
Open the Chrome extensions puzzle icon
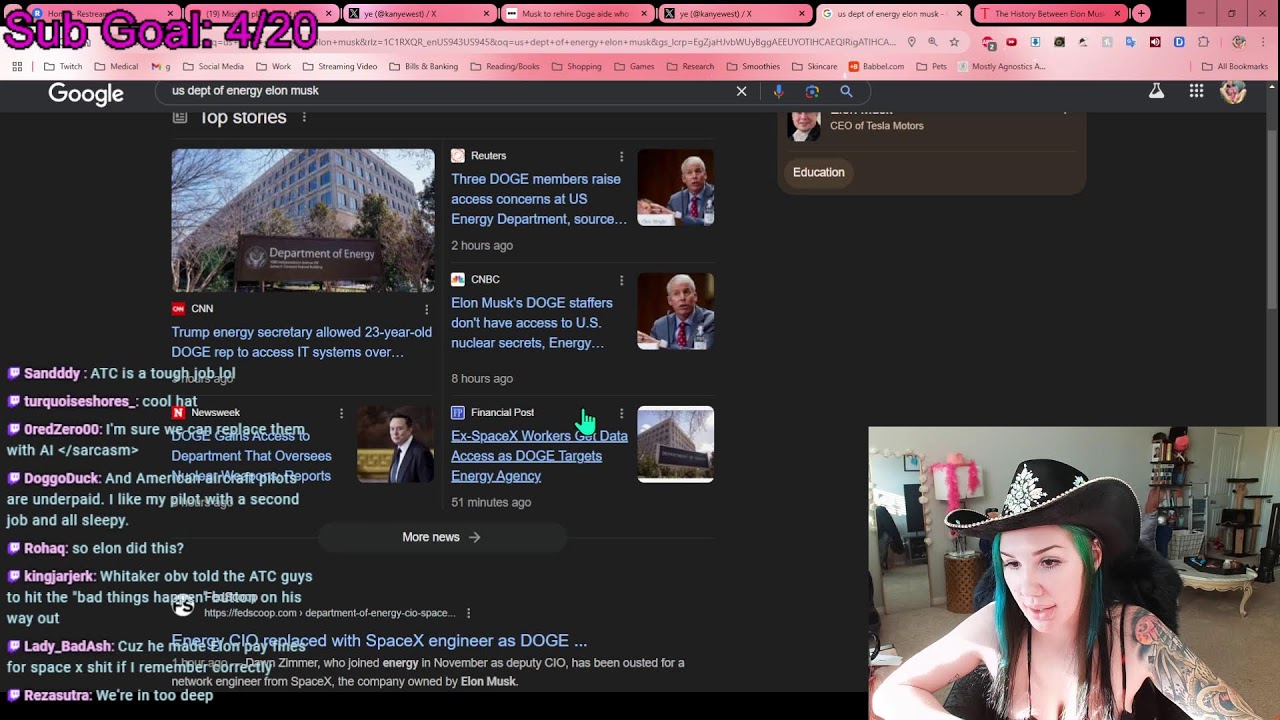pos(1203,42)
